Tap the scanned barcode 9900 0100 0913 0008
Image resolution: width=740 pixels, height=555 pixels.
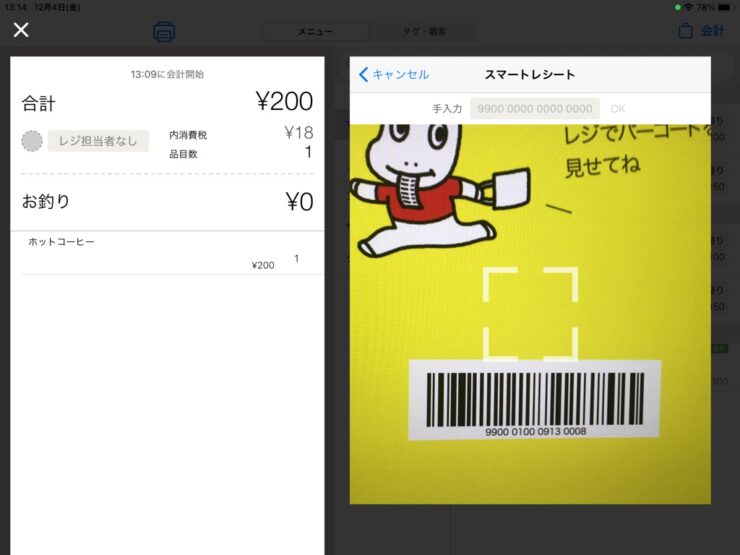(x=534, y=400)
